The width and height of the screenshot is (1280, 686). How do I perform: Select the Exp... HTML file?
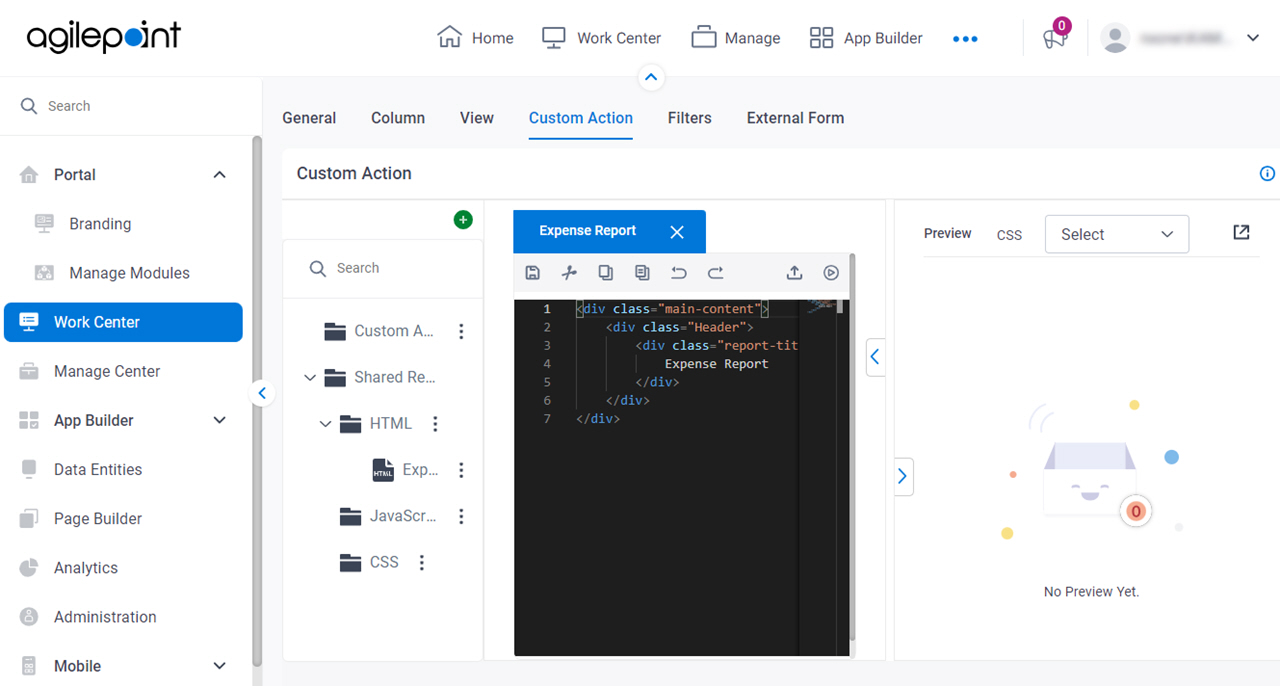[x=405, y=470]
